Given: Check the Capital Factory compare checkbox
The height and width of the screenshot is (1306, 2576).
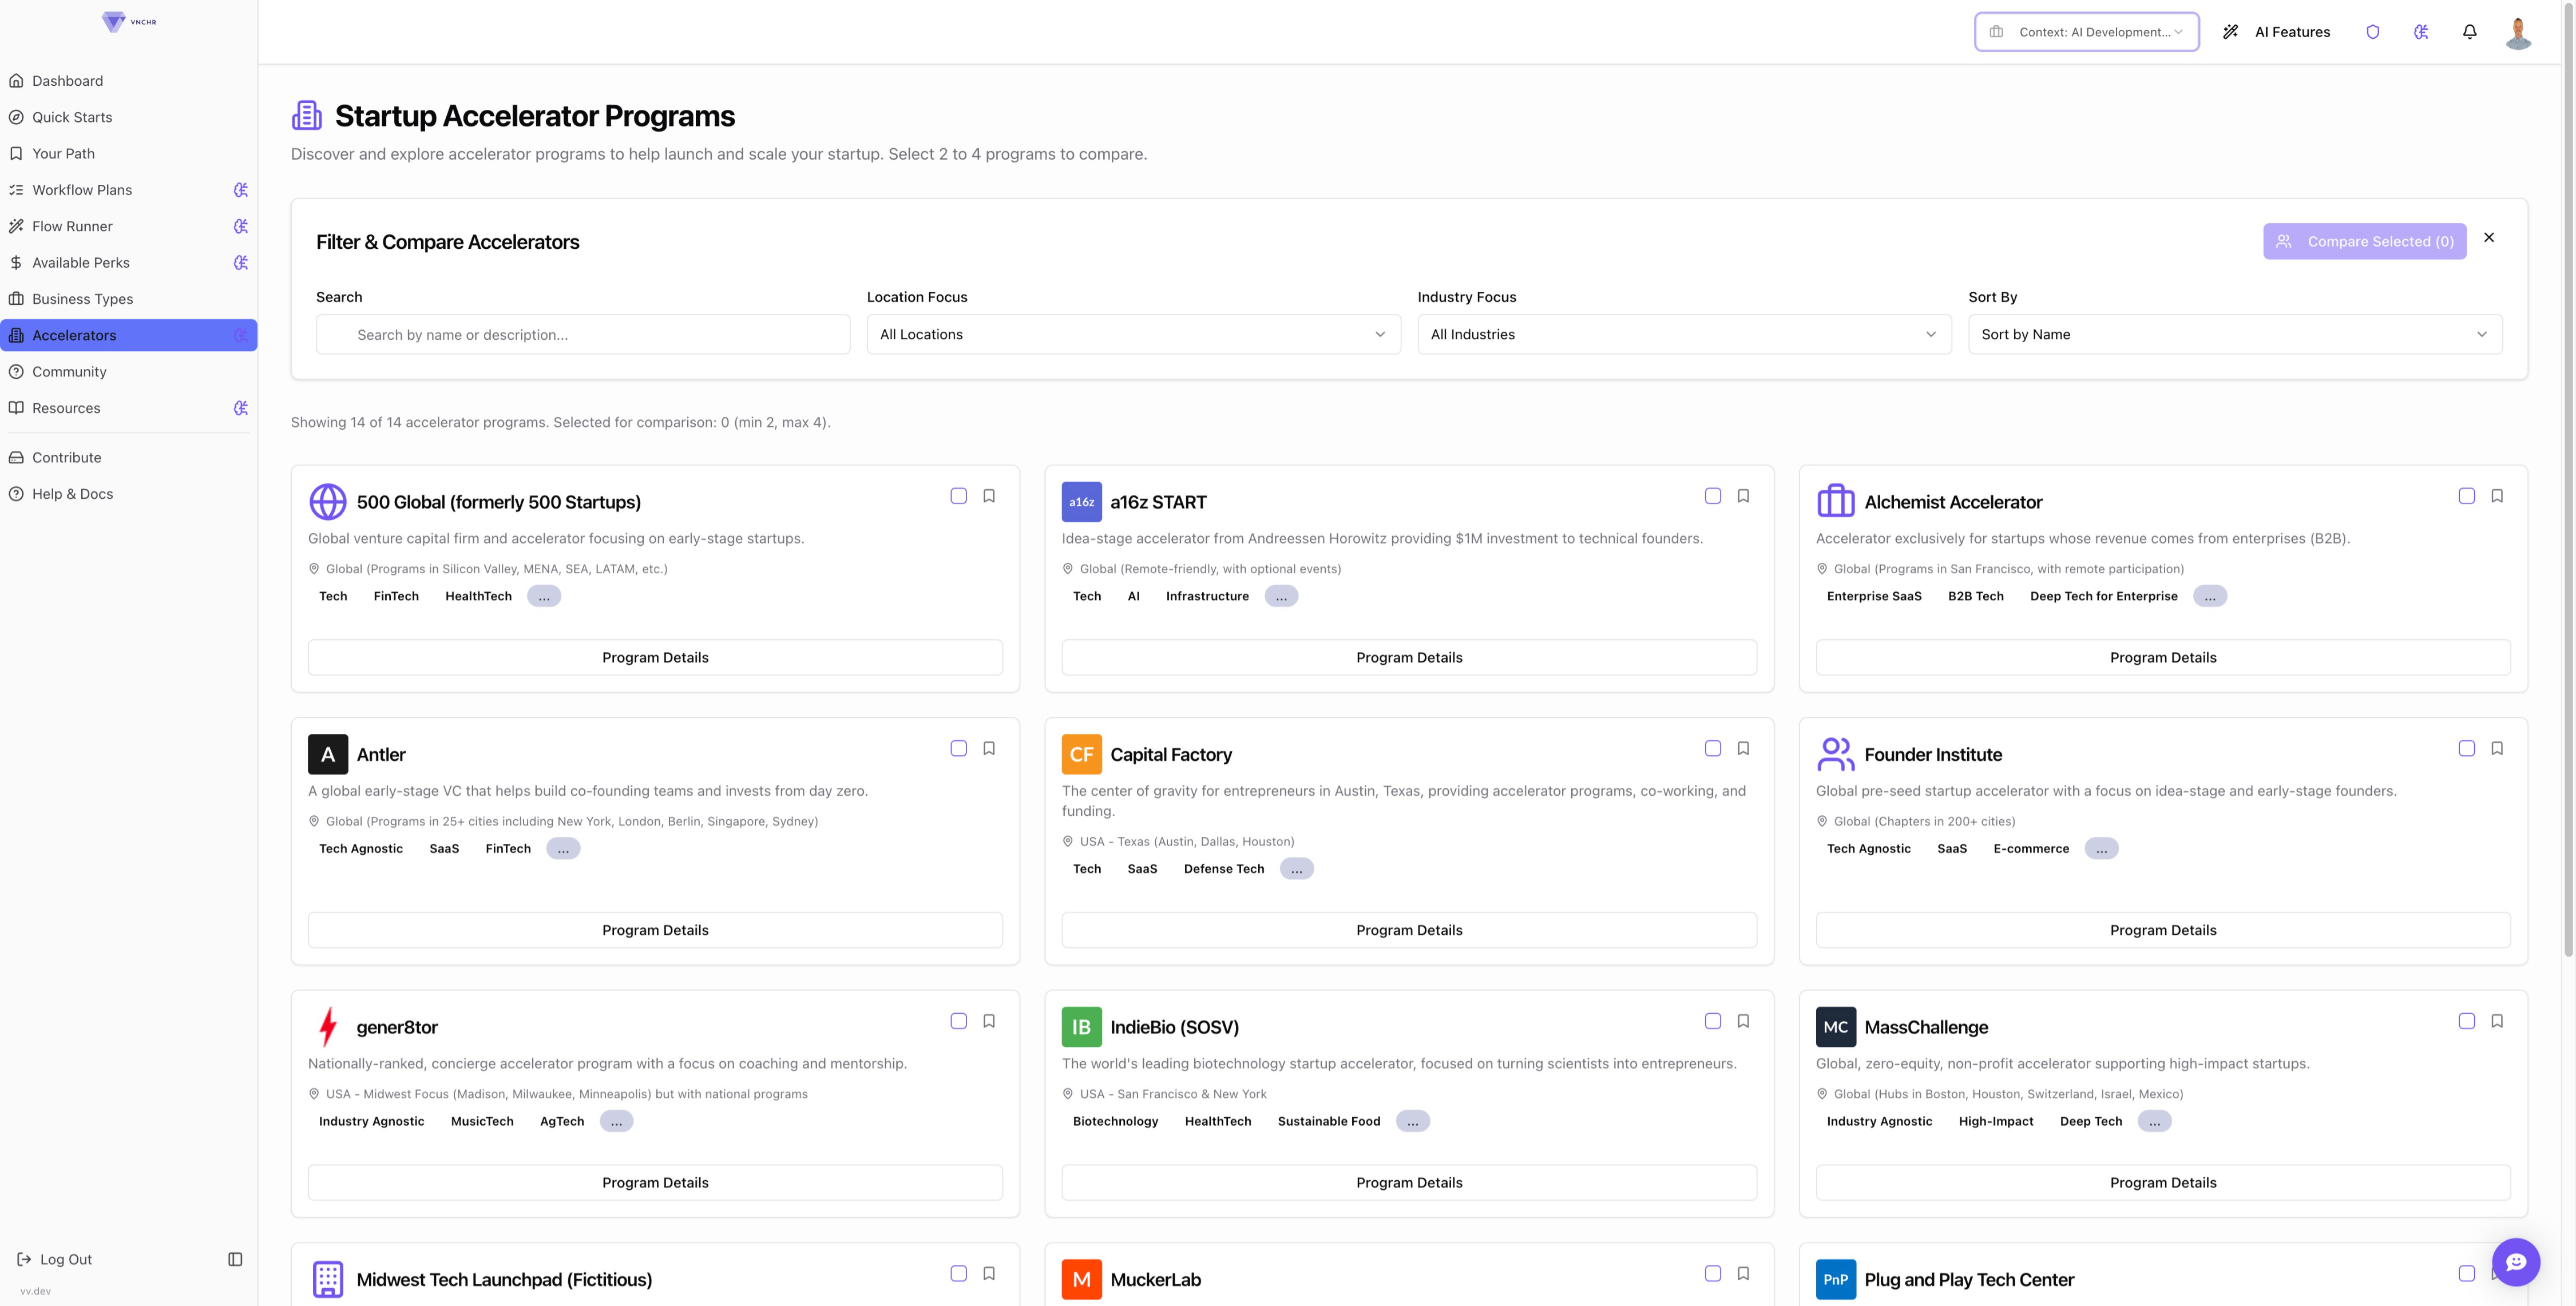Looking at the screenshot, I should click(x=1712, y=748).
